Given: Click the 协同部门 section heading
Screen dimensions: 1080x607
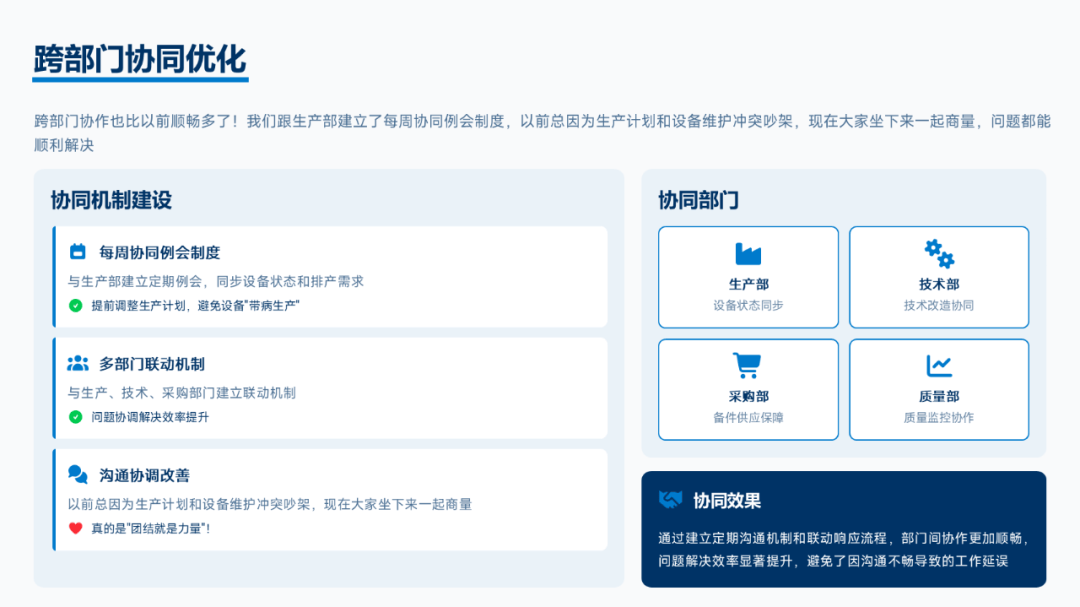Looking at the screenshot, I should tap(698, 200).
